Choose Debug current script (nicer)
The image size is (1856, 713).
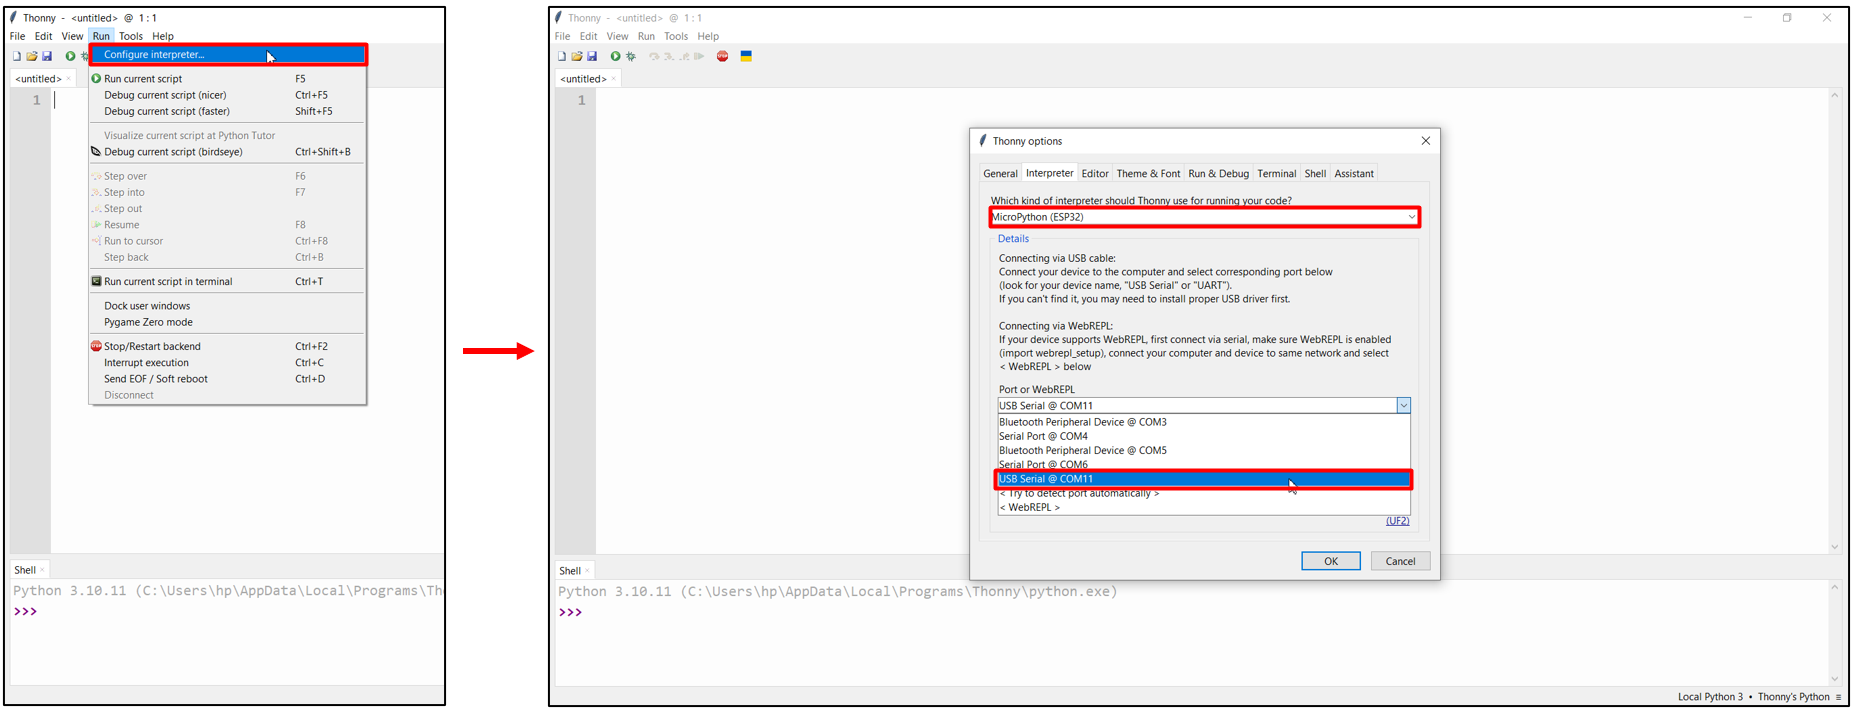[x=228, y=95]
